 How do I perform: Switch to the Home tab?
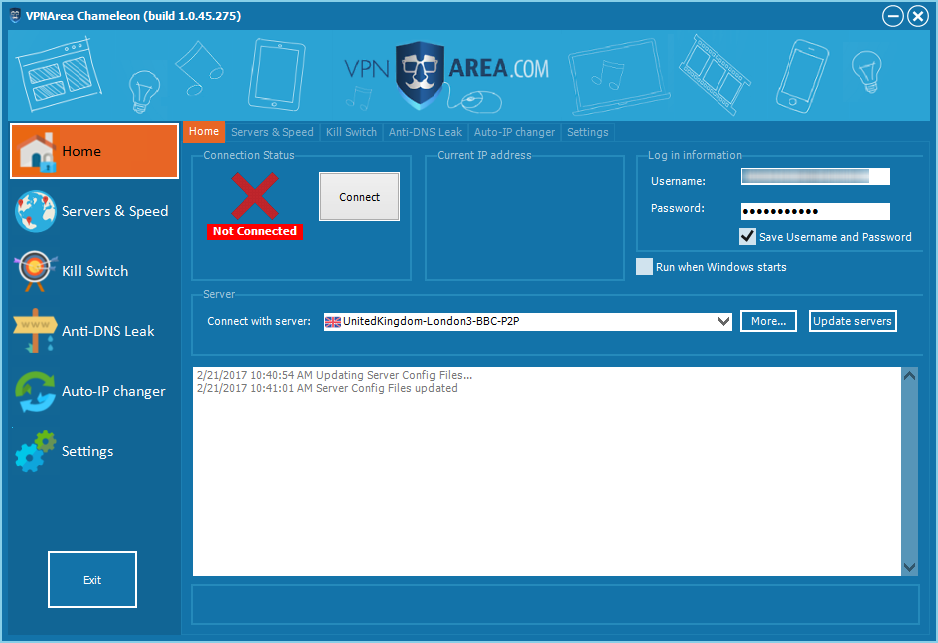[x=204, y=132]
